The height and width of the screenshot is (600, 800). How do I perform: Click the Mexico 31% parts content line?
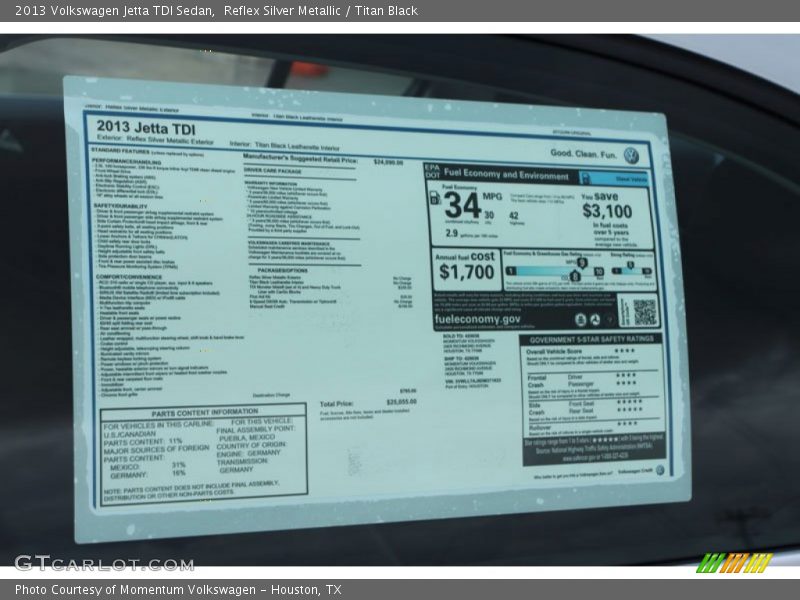click(148, 466)
